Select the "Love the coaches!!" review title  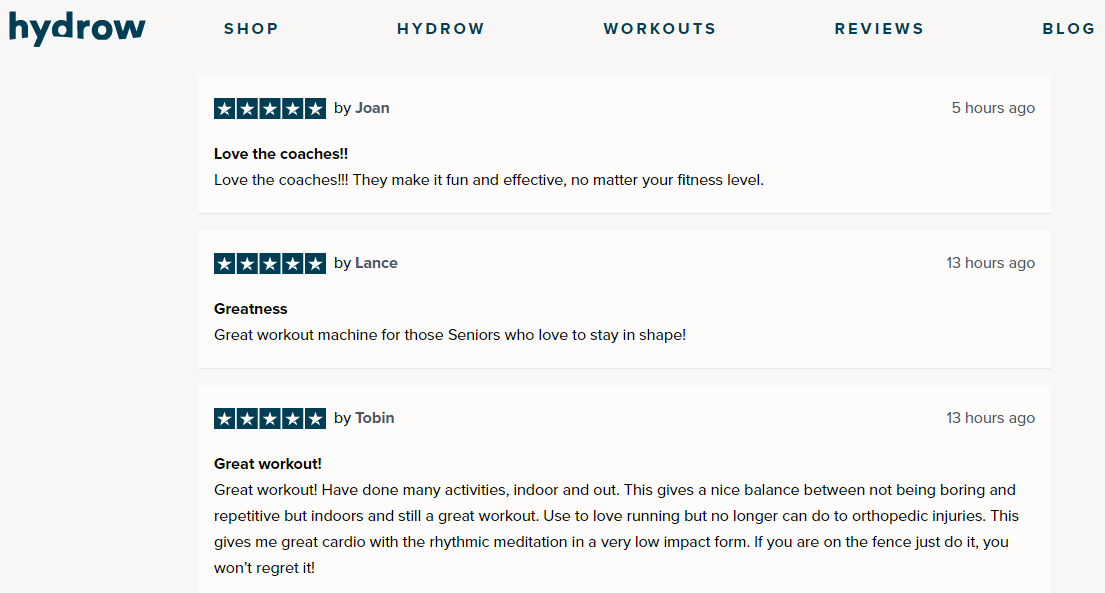pos(281,154)
